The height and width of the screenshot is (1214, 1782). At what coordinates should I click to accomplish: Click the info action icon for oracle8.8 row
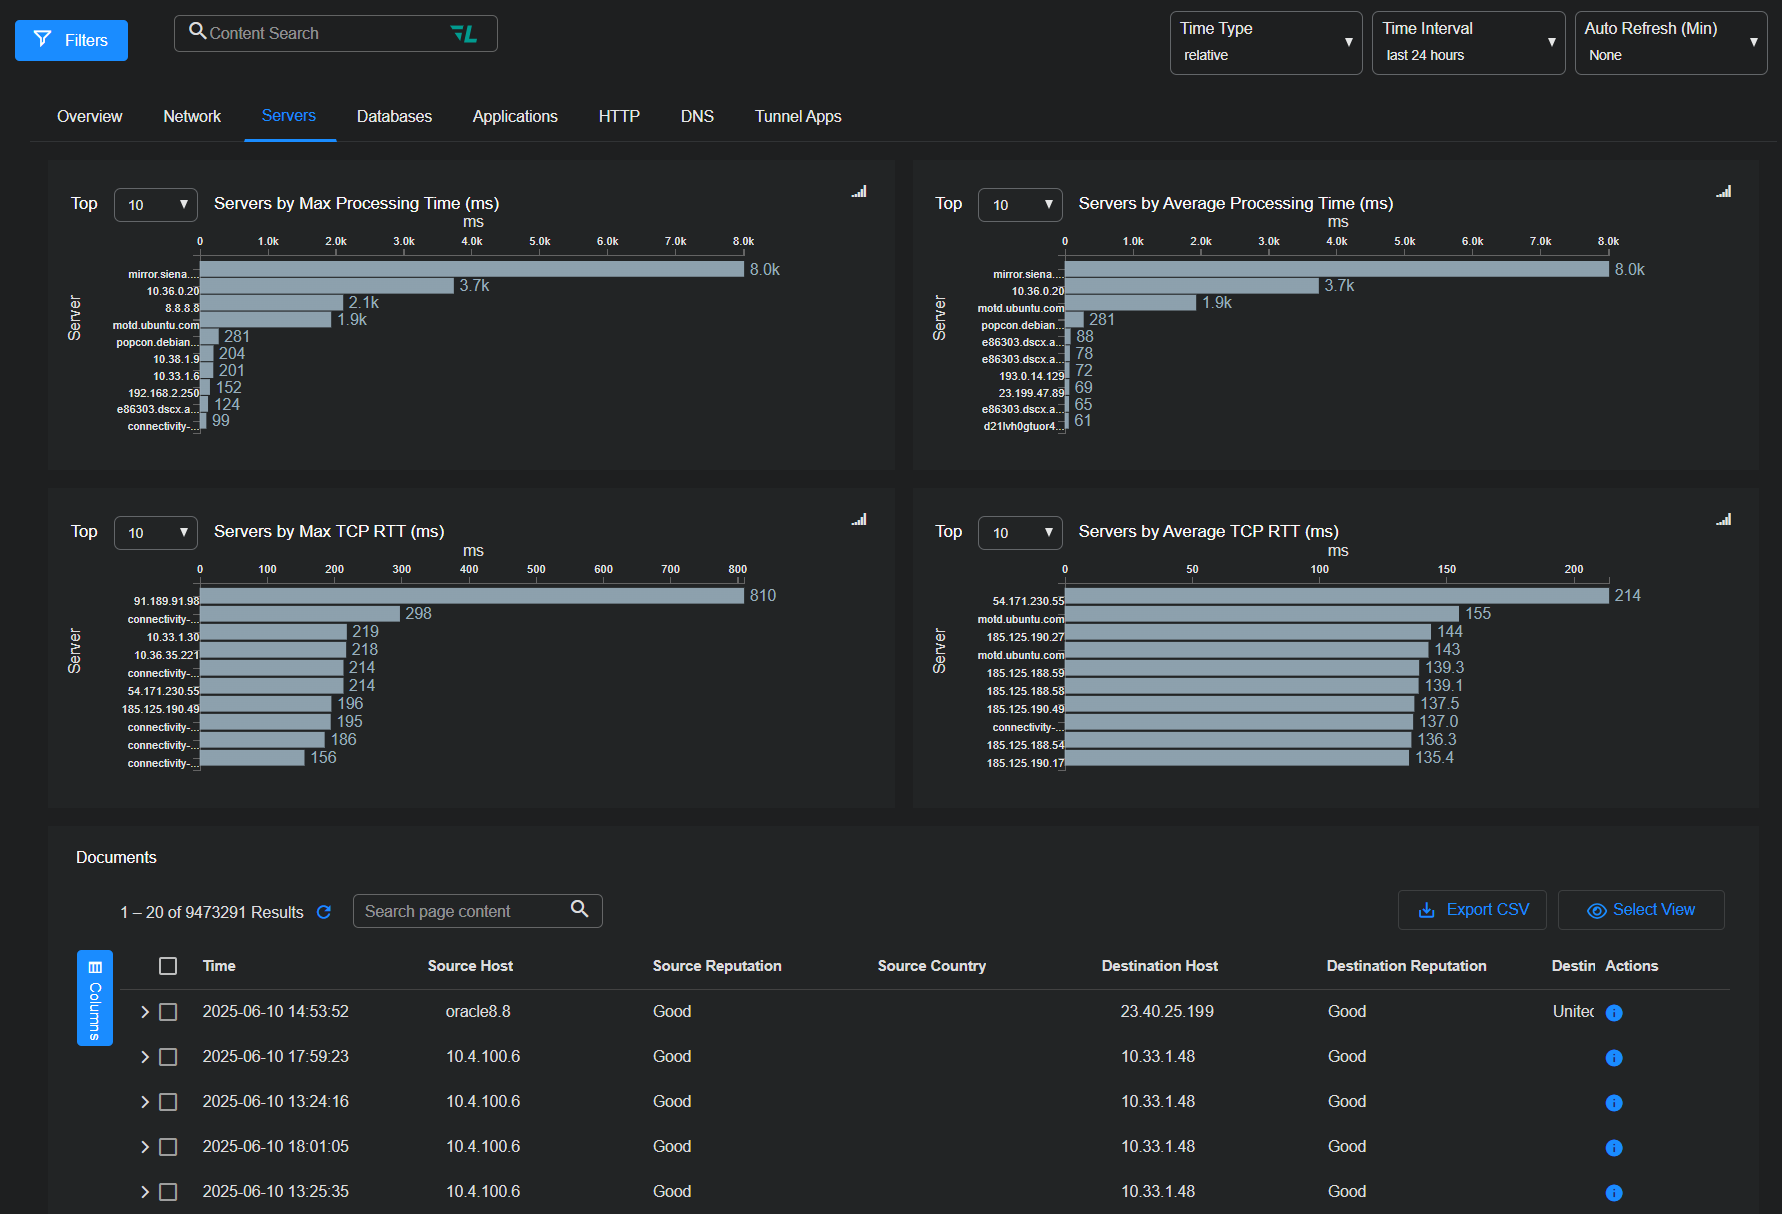pos(1613,1013)
